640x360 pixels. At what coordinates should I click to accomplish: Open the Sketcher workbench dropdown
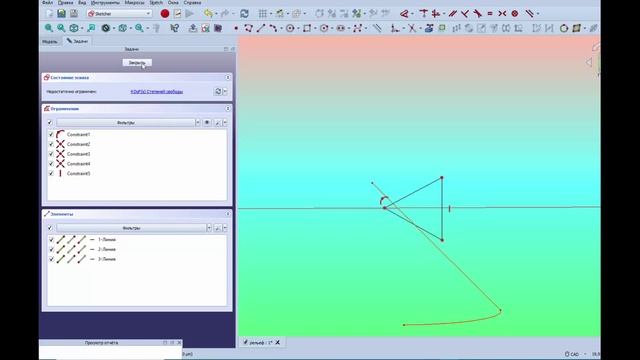pos(119,13)
